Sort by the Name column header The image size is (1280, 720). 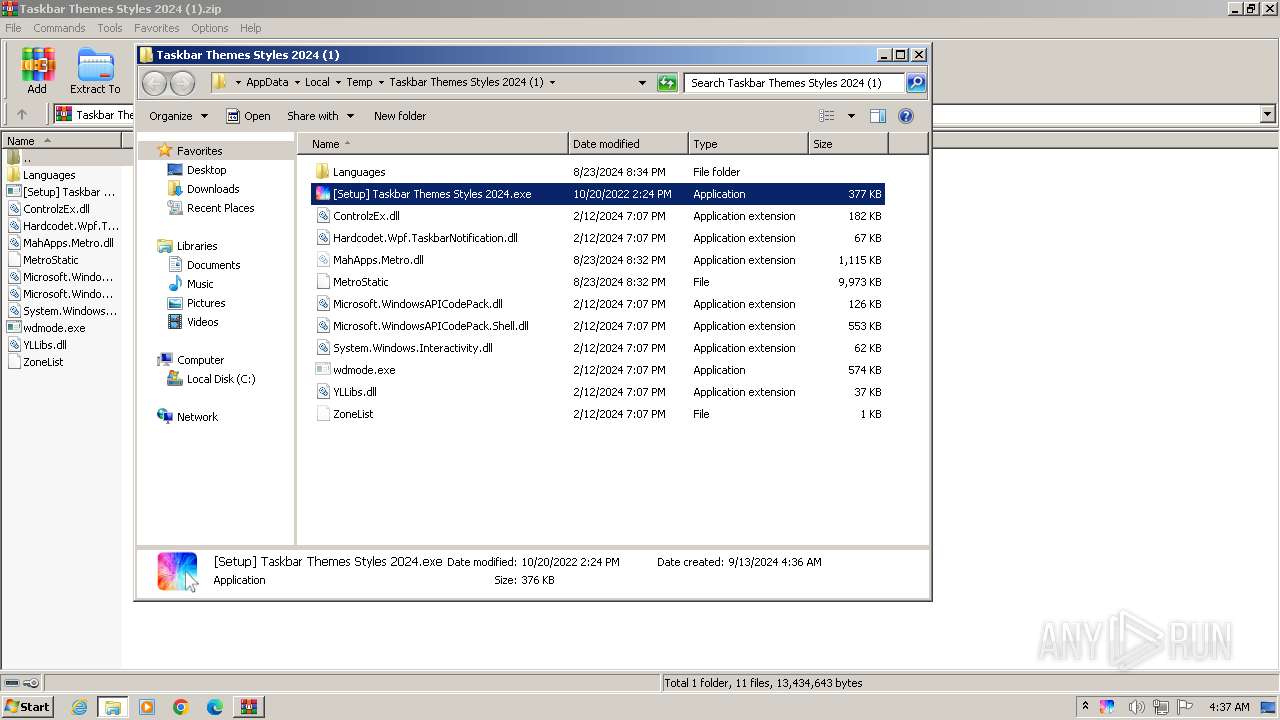point(433,144)
